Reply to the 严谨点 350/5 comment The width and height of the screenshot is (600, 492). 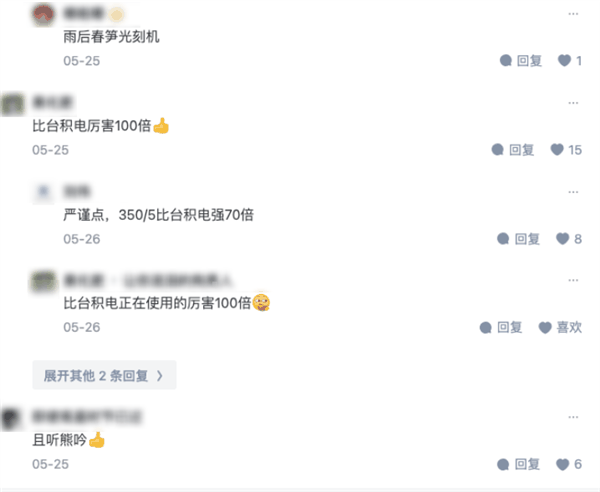point(518,239)
